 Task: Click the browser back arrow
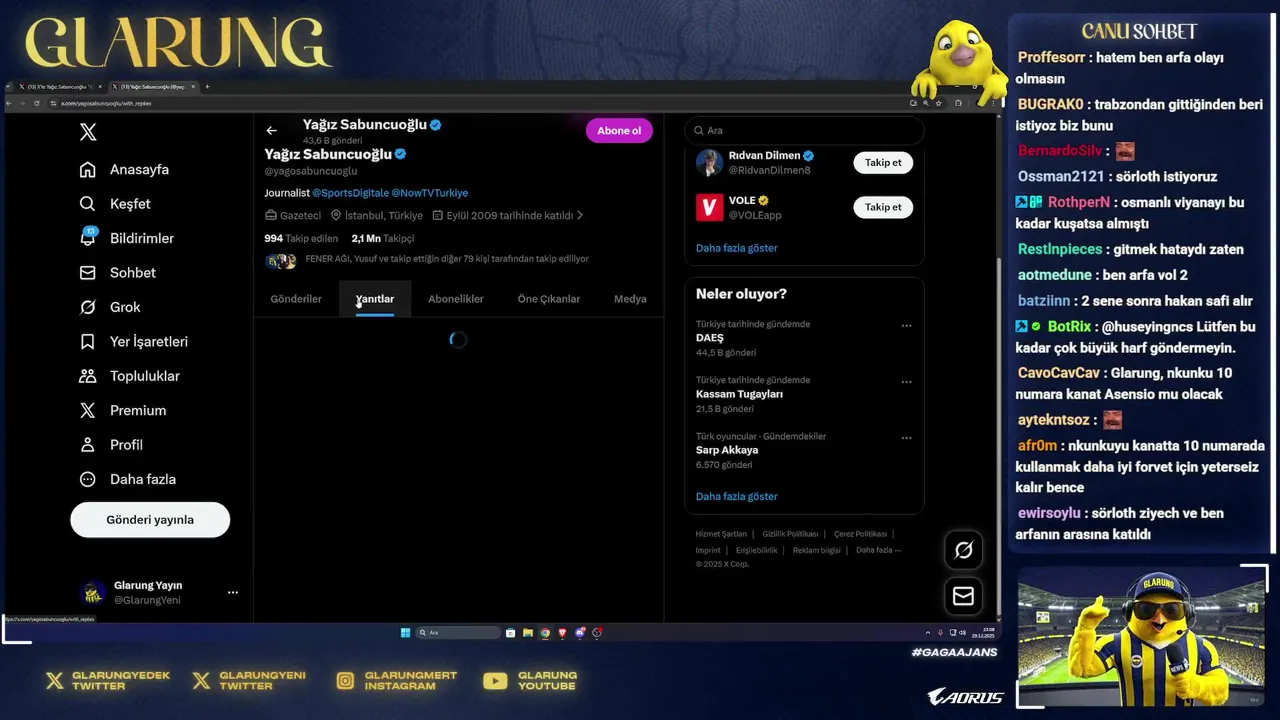point(10,103)
